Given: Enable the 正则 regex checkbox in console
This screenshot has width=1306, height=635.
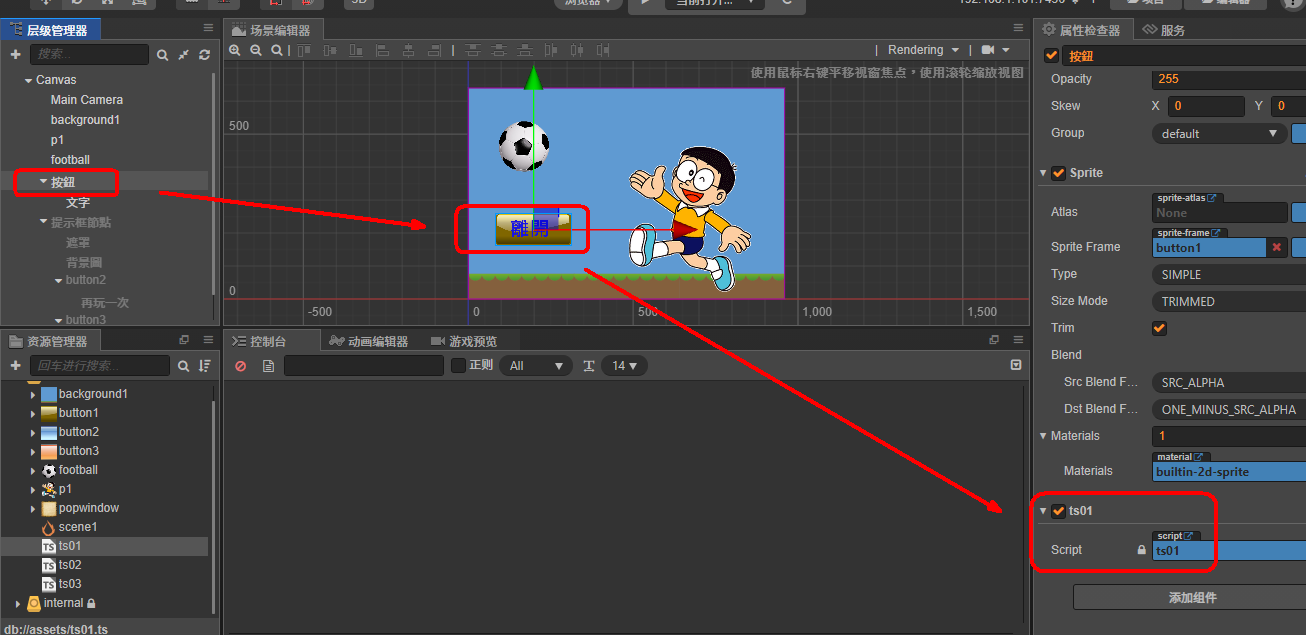Looking at the screenshot, I should (459, 366).
